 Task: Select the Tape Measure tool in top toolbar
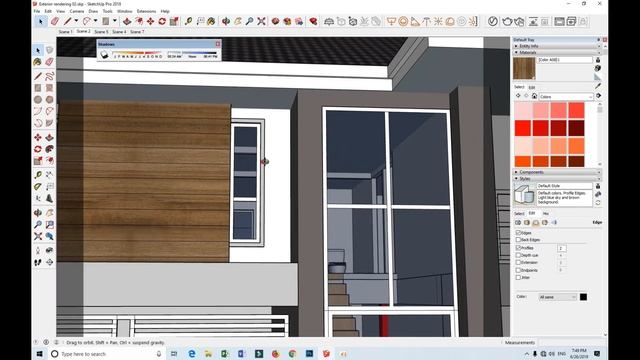pos(188,21)
